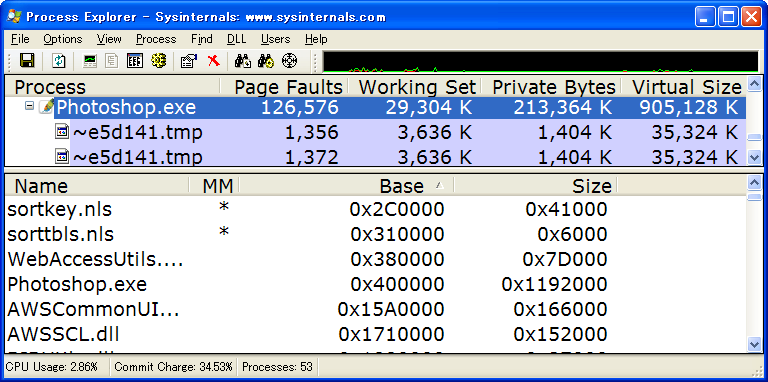Image resolution: width=768 pixels, height=382 pixels.
Task: Open the View menu
Action: [109, 39]
